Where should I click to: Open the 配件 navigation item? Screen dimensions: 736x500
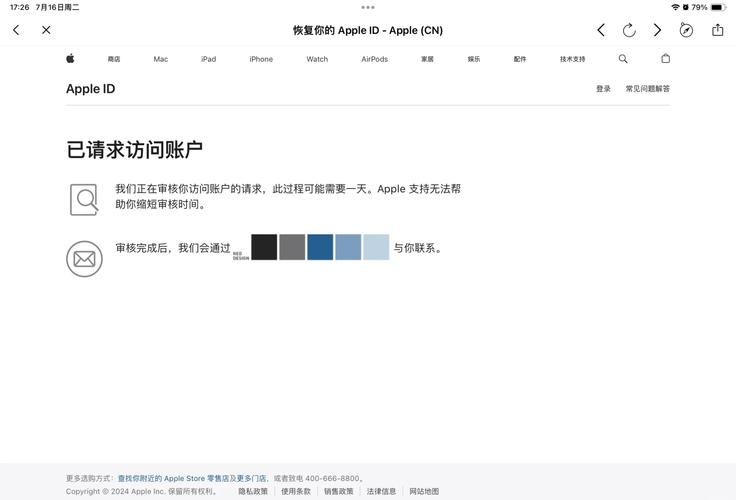pos(520,59)
